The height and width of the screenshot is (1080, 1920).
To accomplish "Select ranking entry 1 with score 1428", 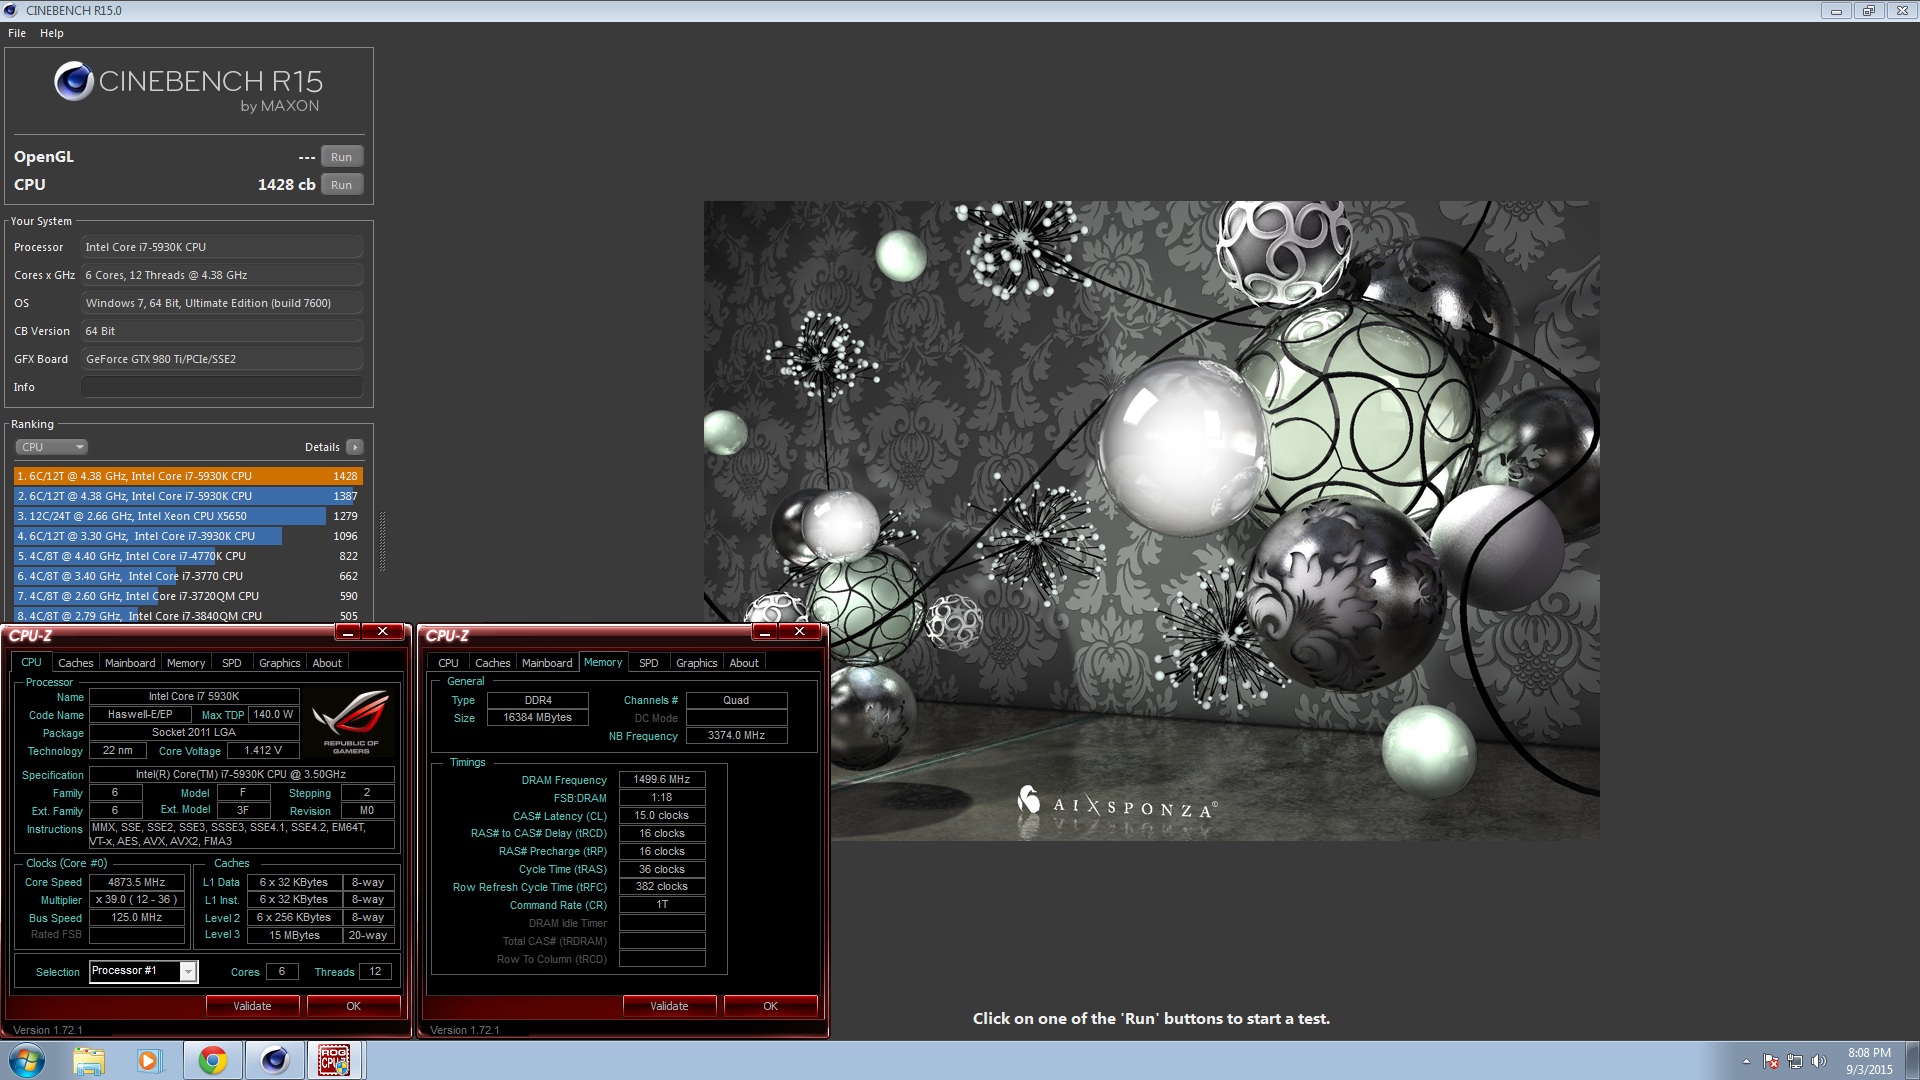I will click(188, 476).
